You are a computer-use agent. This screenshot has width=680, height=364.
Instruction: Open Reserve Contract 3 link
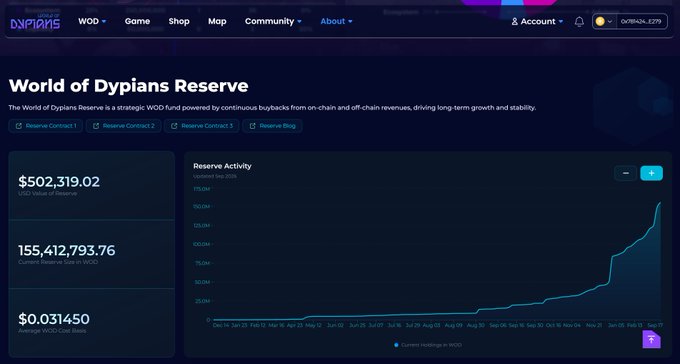(x=202, y=126)
